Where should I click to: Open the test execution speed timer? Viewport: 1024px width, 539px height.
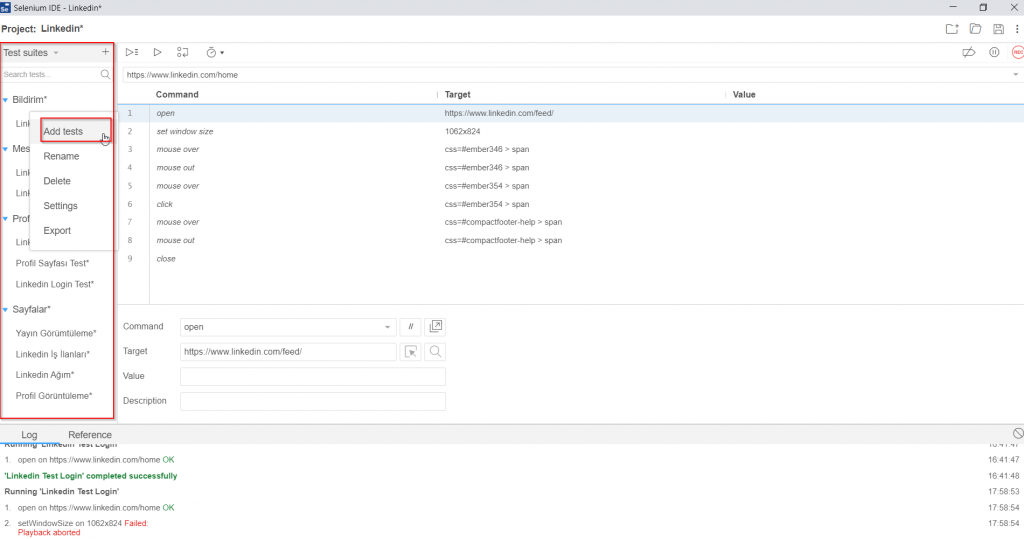(215, 52)
